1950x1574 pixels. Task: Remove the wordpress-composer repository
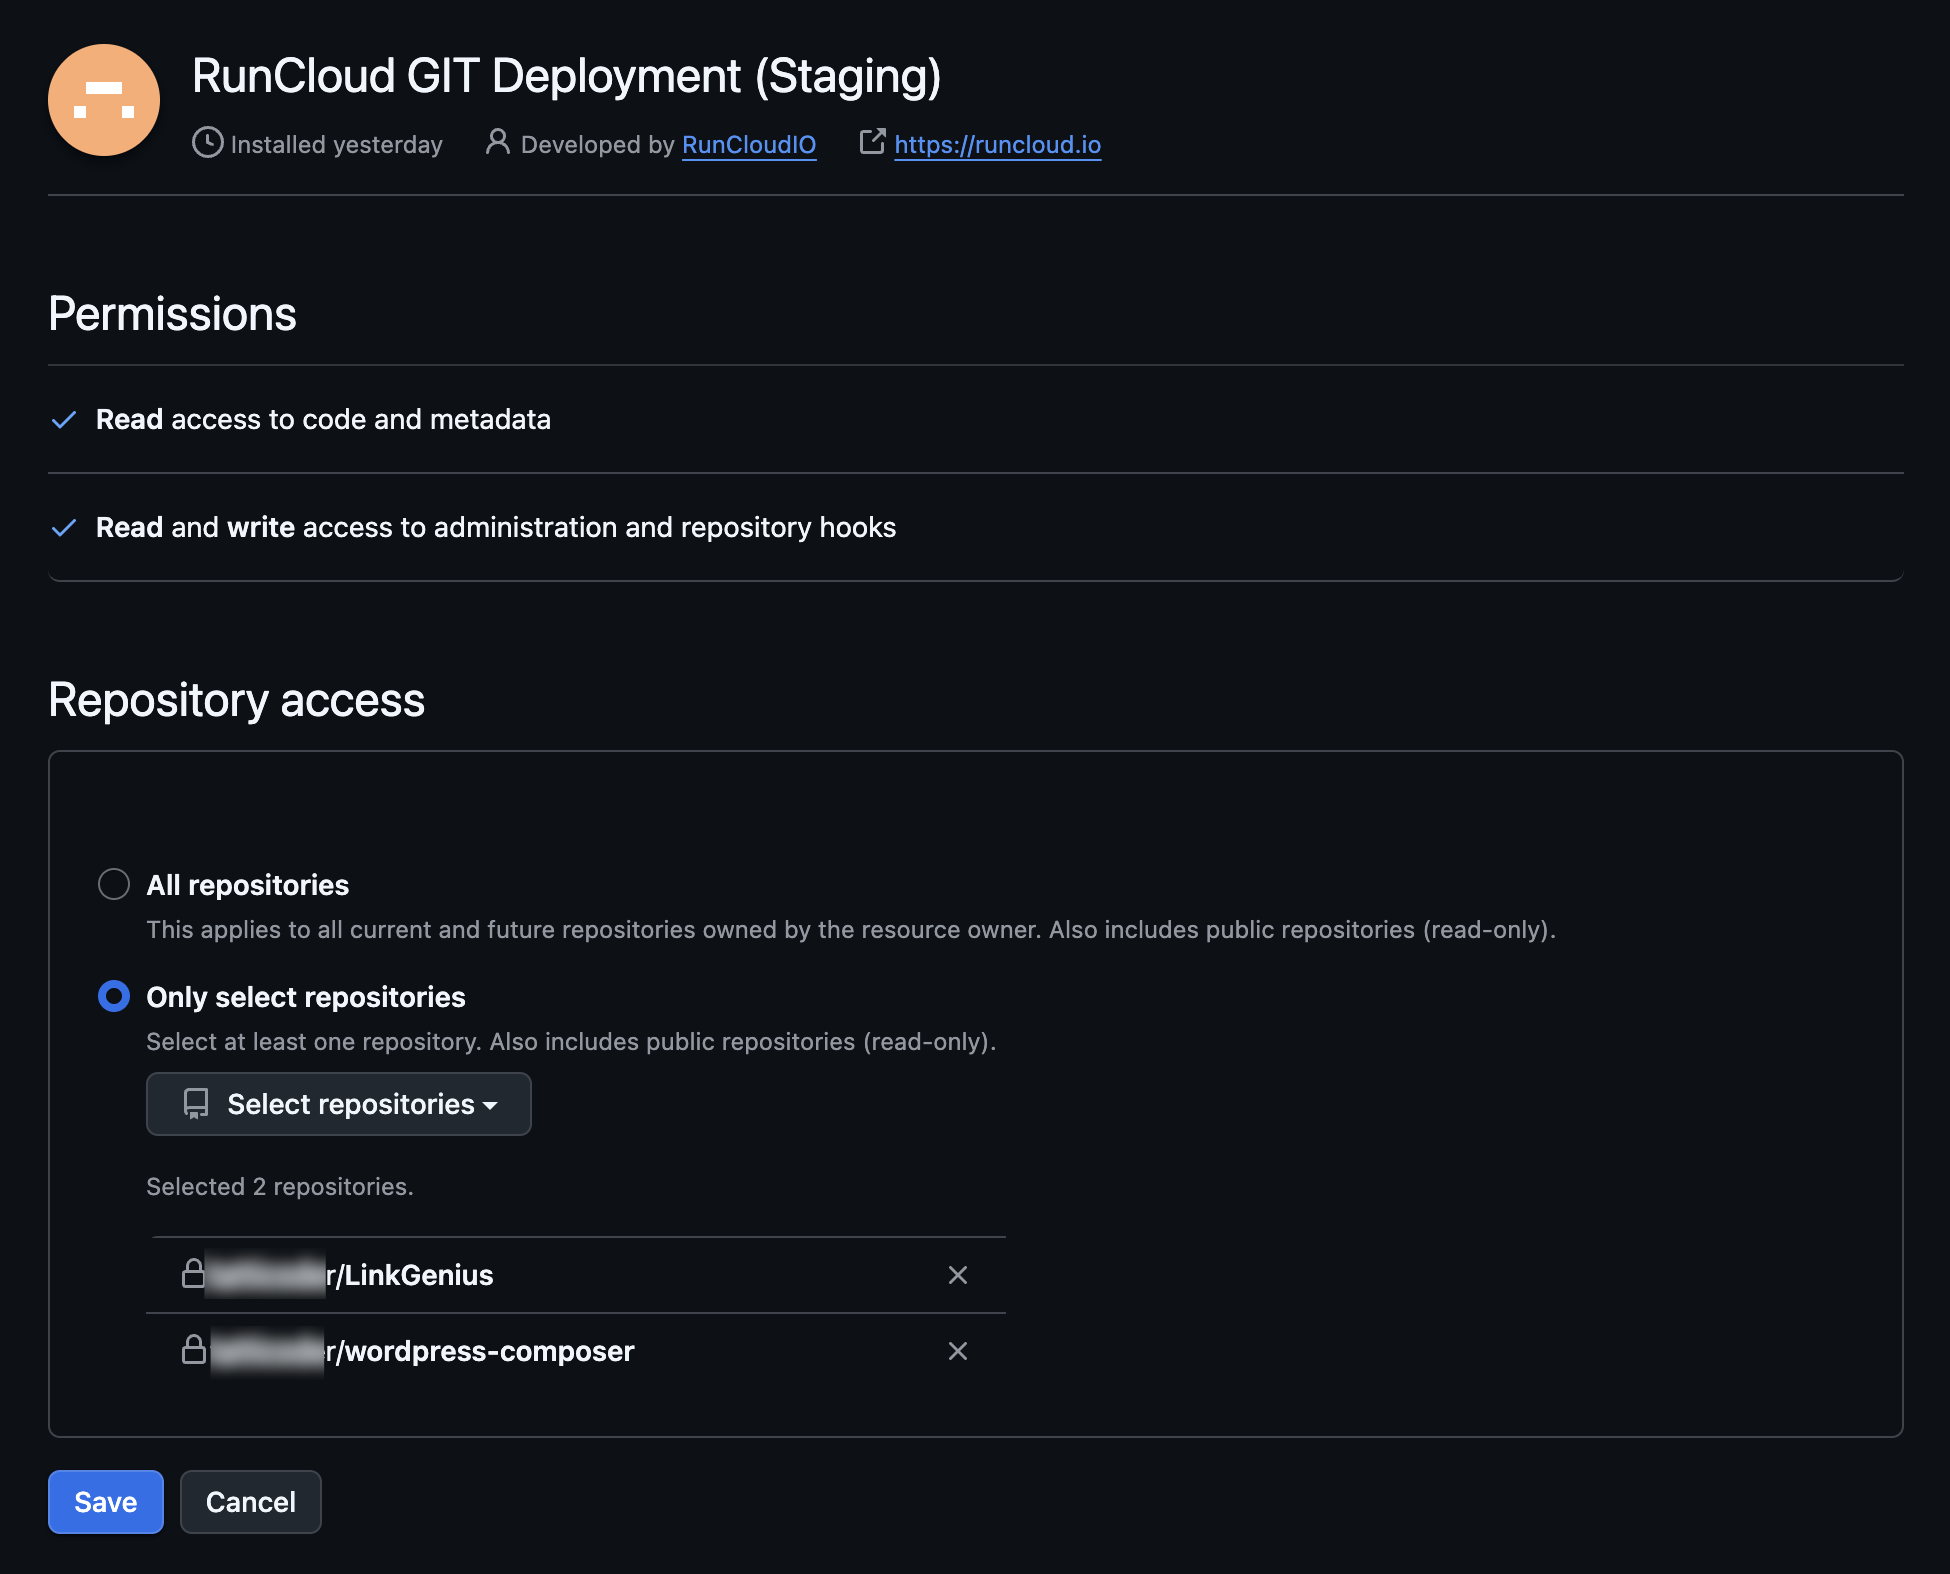(x=957, y=1351)
